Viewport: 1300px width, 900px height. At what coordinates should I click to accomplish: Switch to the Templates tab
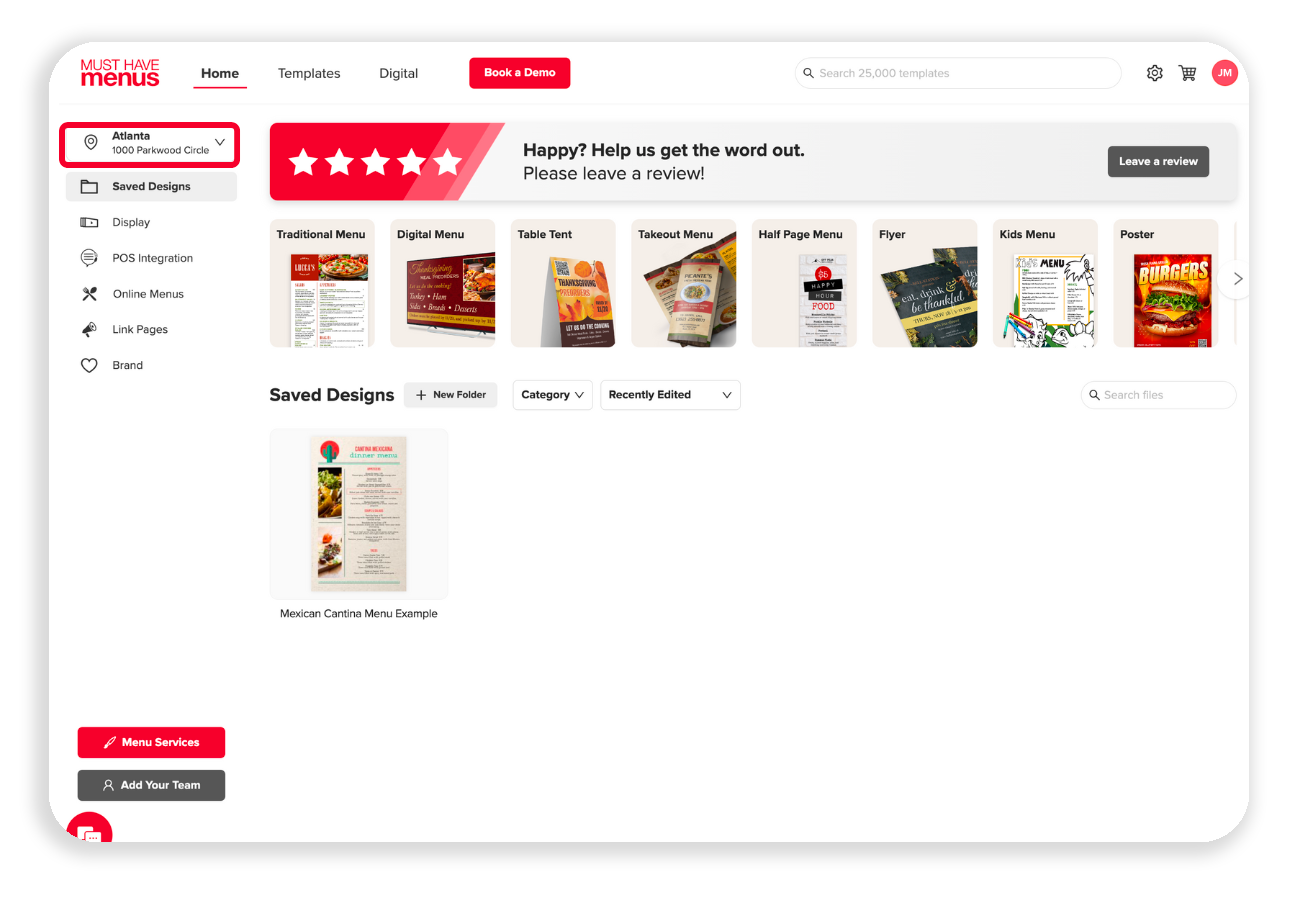[x=309, y=73]
